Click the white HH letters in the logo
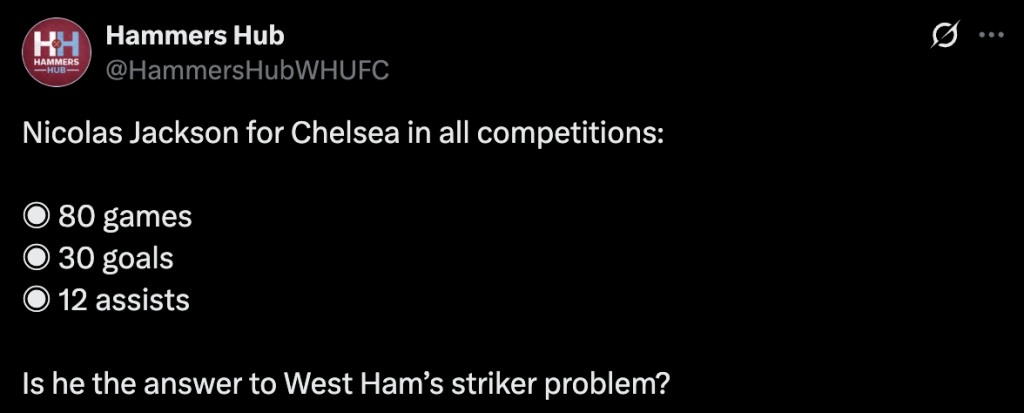The width and height of the screenshot is (1024, 413). coord(54,45)
